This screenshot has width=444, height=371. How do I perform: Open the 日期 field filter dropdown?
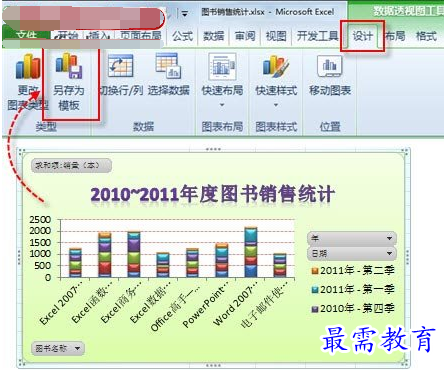[x=352, y=254]
